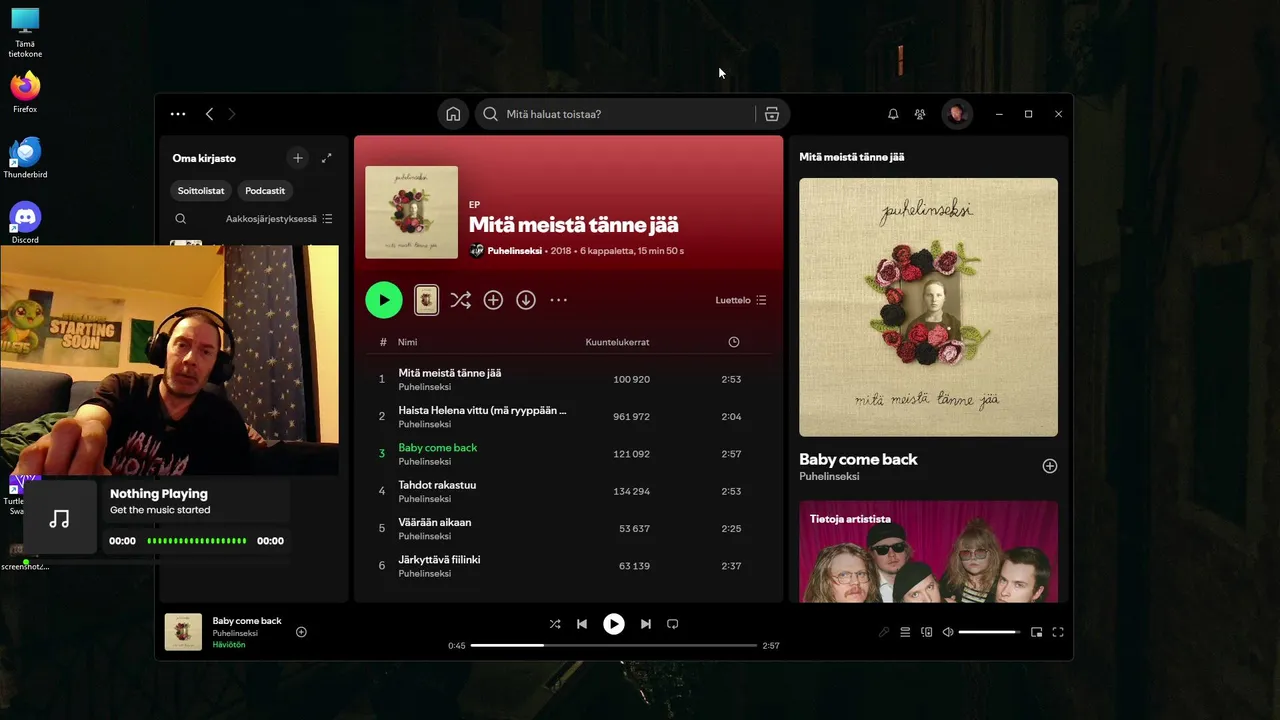Add the EP to library with plus
Image resolution: width=1280 pixels, height=720 pixels.
pyautogui.click(x=493, y=300)
